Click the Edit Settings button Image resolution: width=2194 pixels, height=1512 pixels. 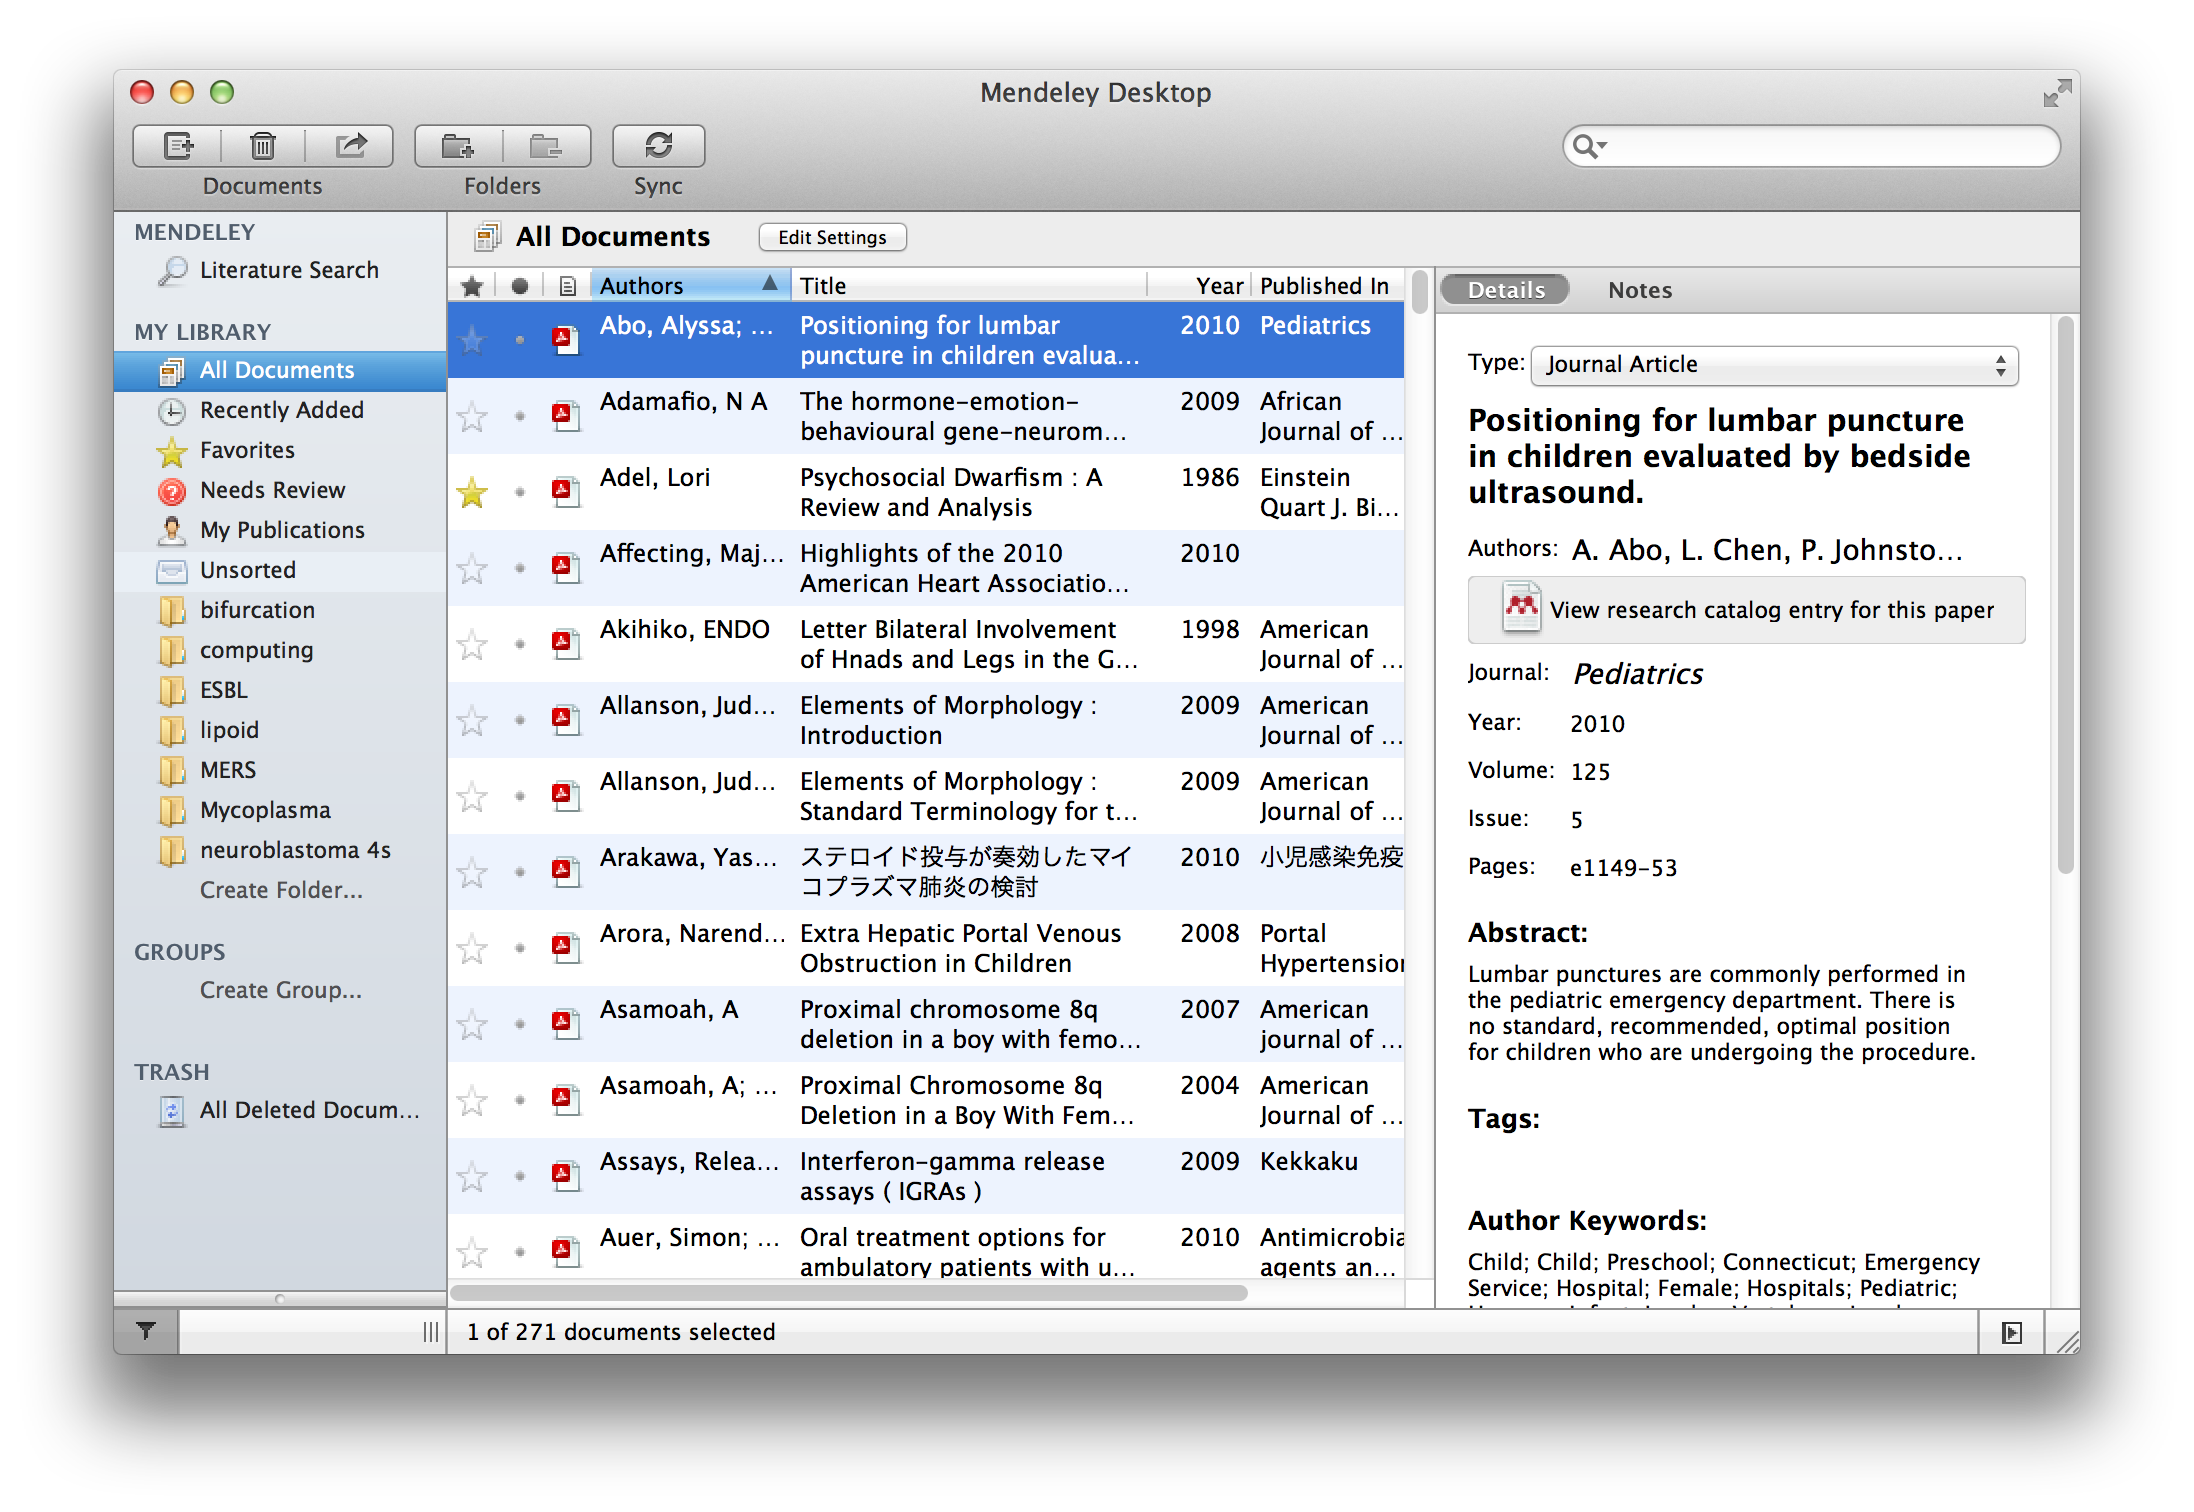pos(832,237)
